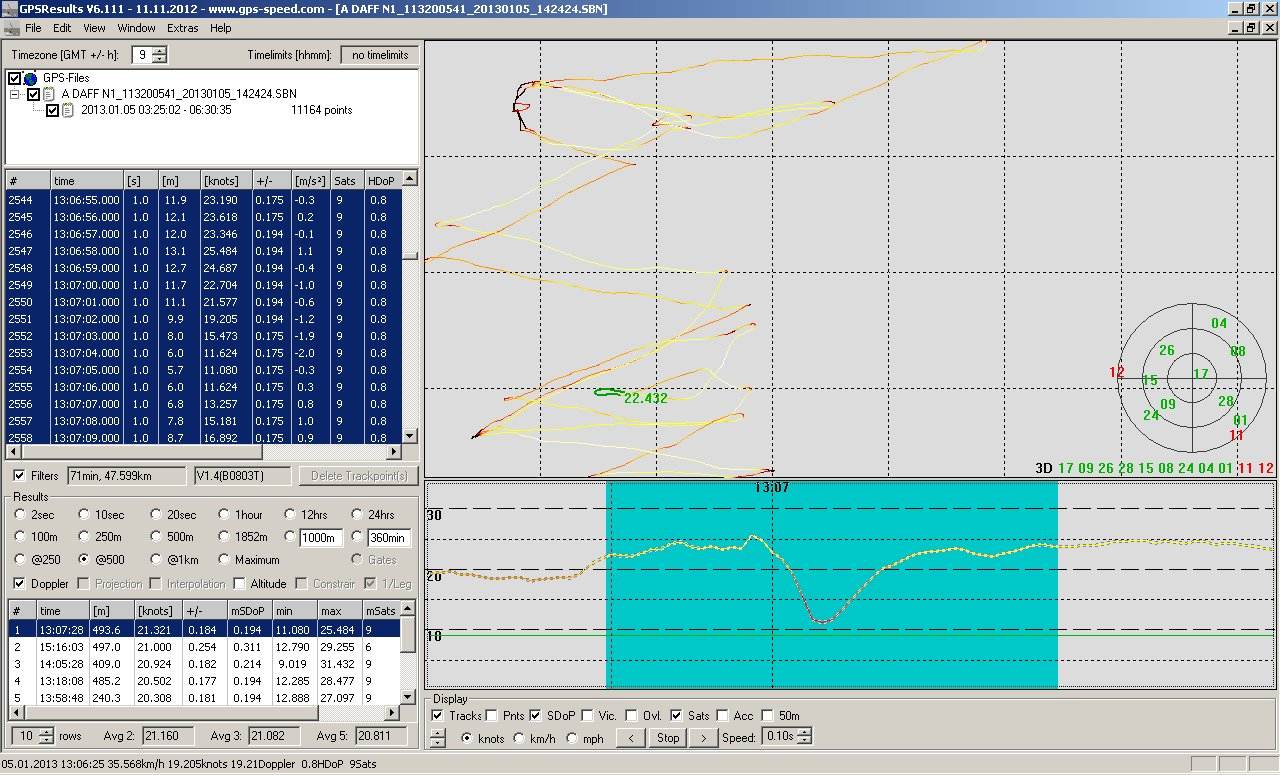The height and width of the screenshot is (775, 1280).
Task: Enable the Altitude checkbox
Action: tap(240, 584)
